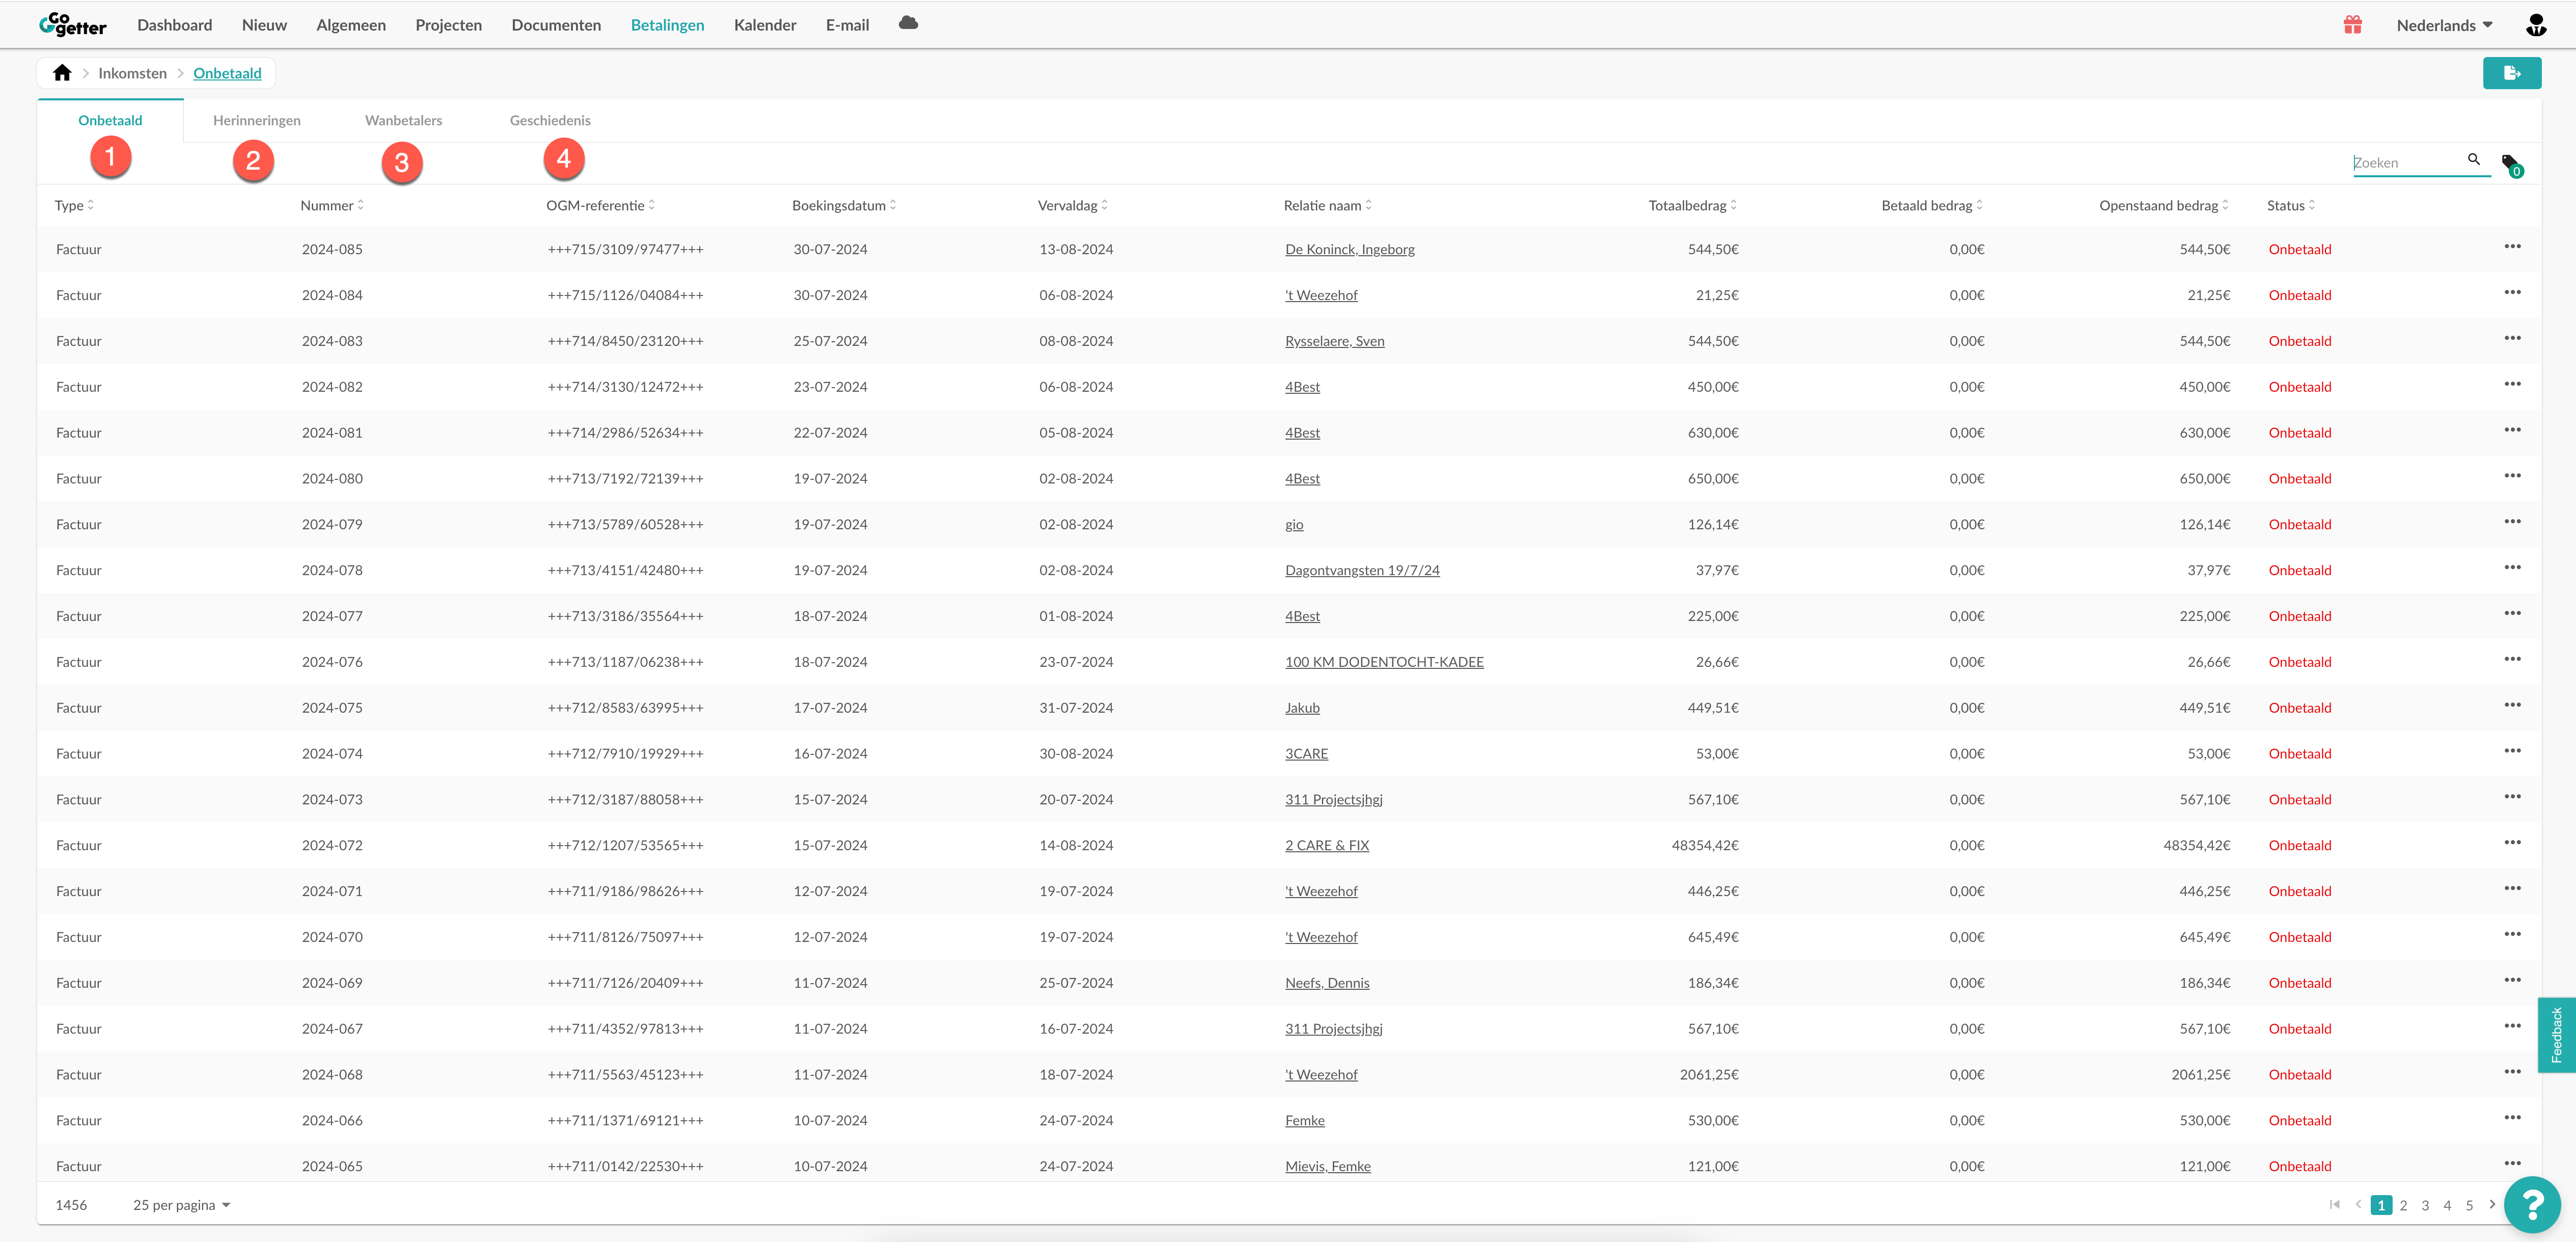
Task: Go to first page arrow
Action: 2334,1205
